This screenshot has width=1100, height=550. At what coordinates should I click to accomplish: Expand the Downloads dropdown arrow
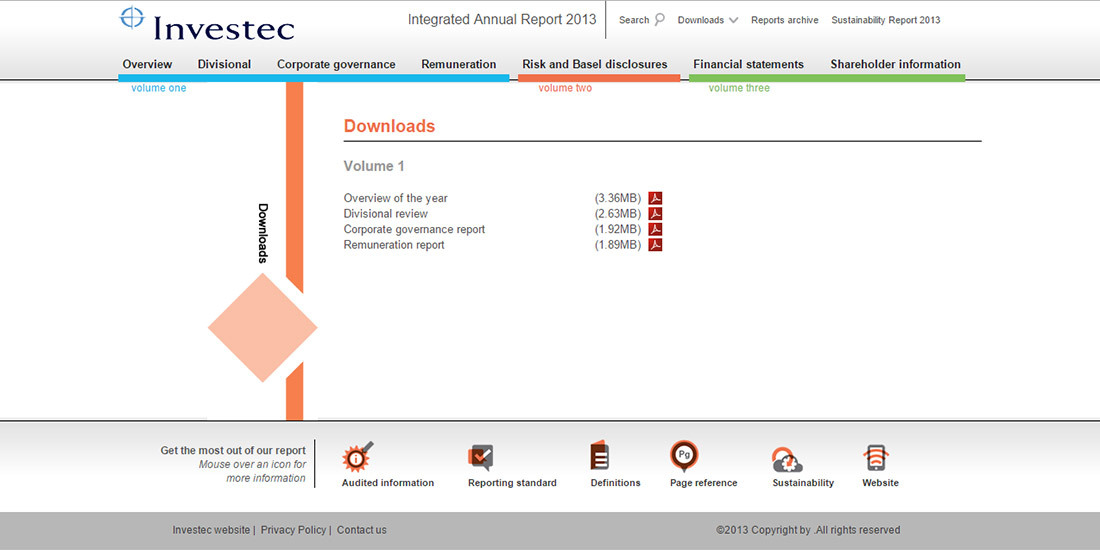pyautogui.click(x=733, y=20)
